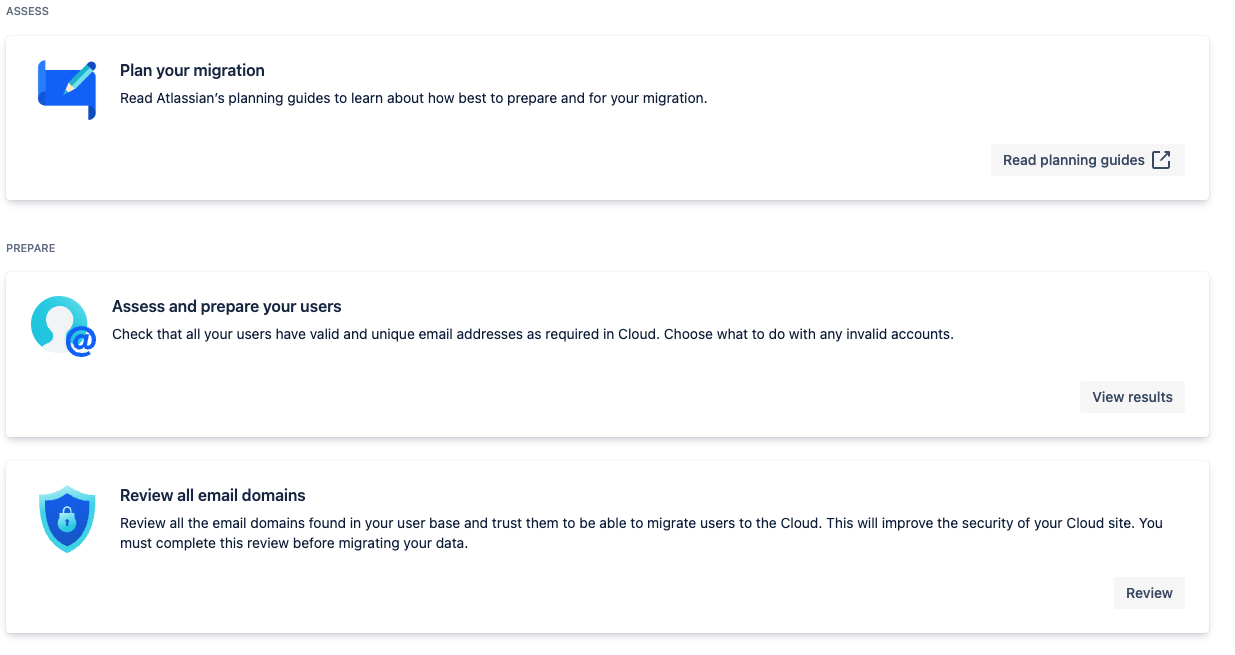Click the shield icon for email domains
The width and height of the screenshot is (1235, 655).
click(x=67, y=519)
